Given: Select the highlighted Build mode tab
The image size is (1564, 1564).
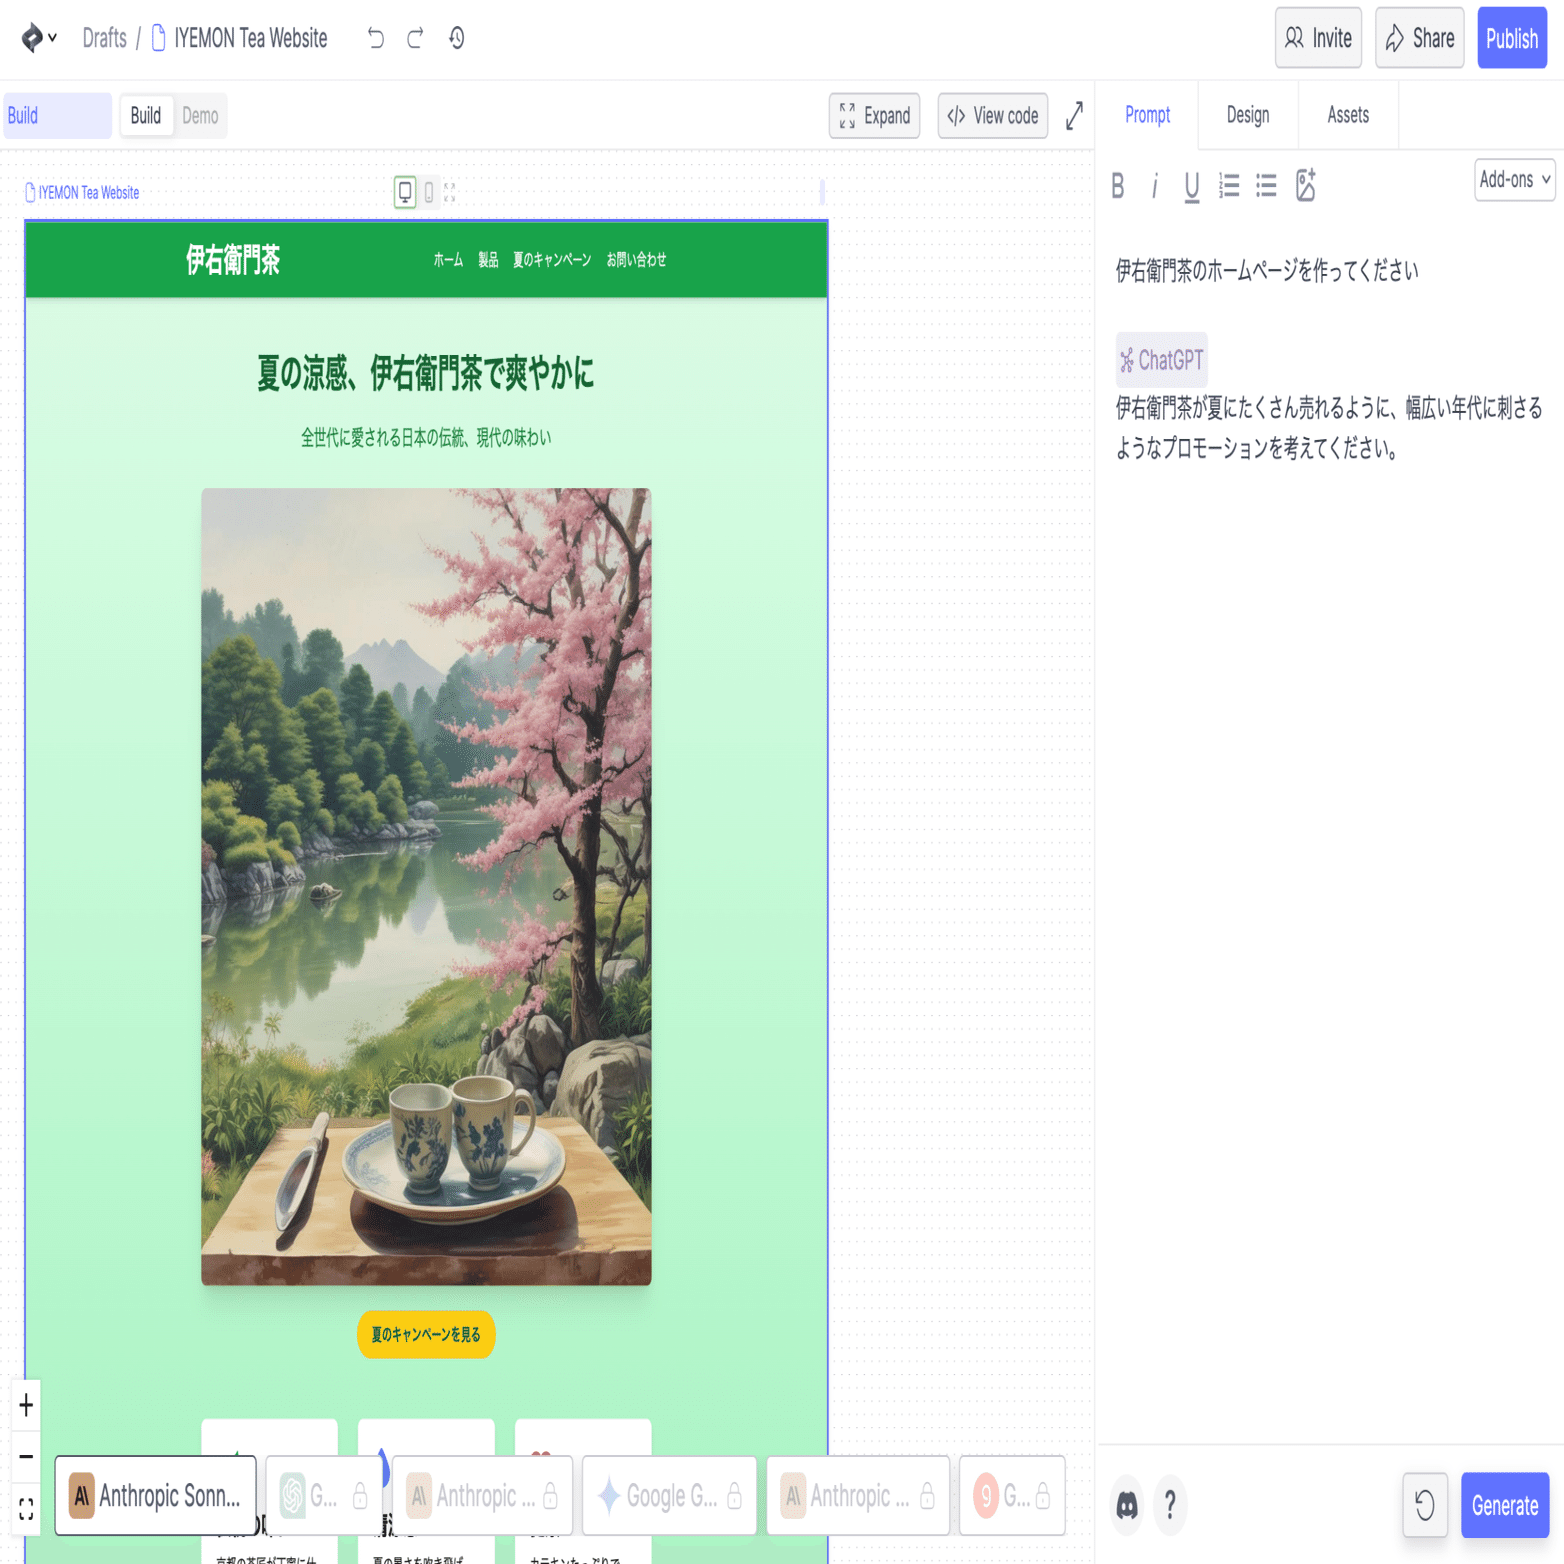Looking at the screenshot, I should [x=57, y=116].
